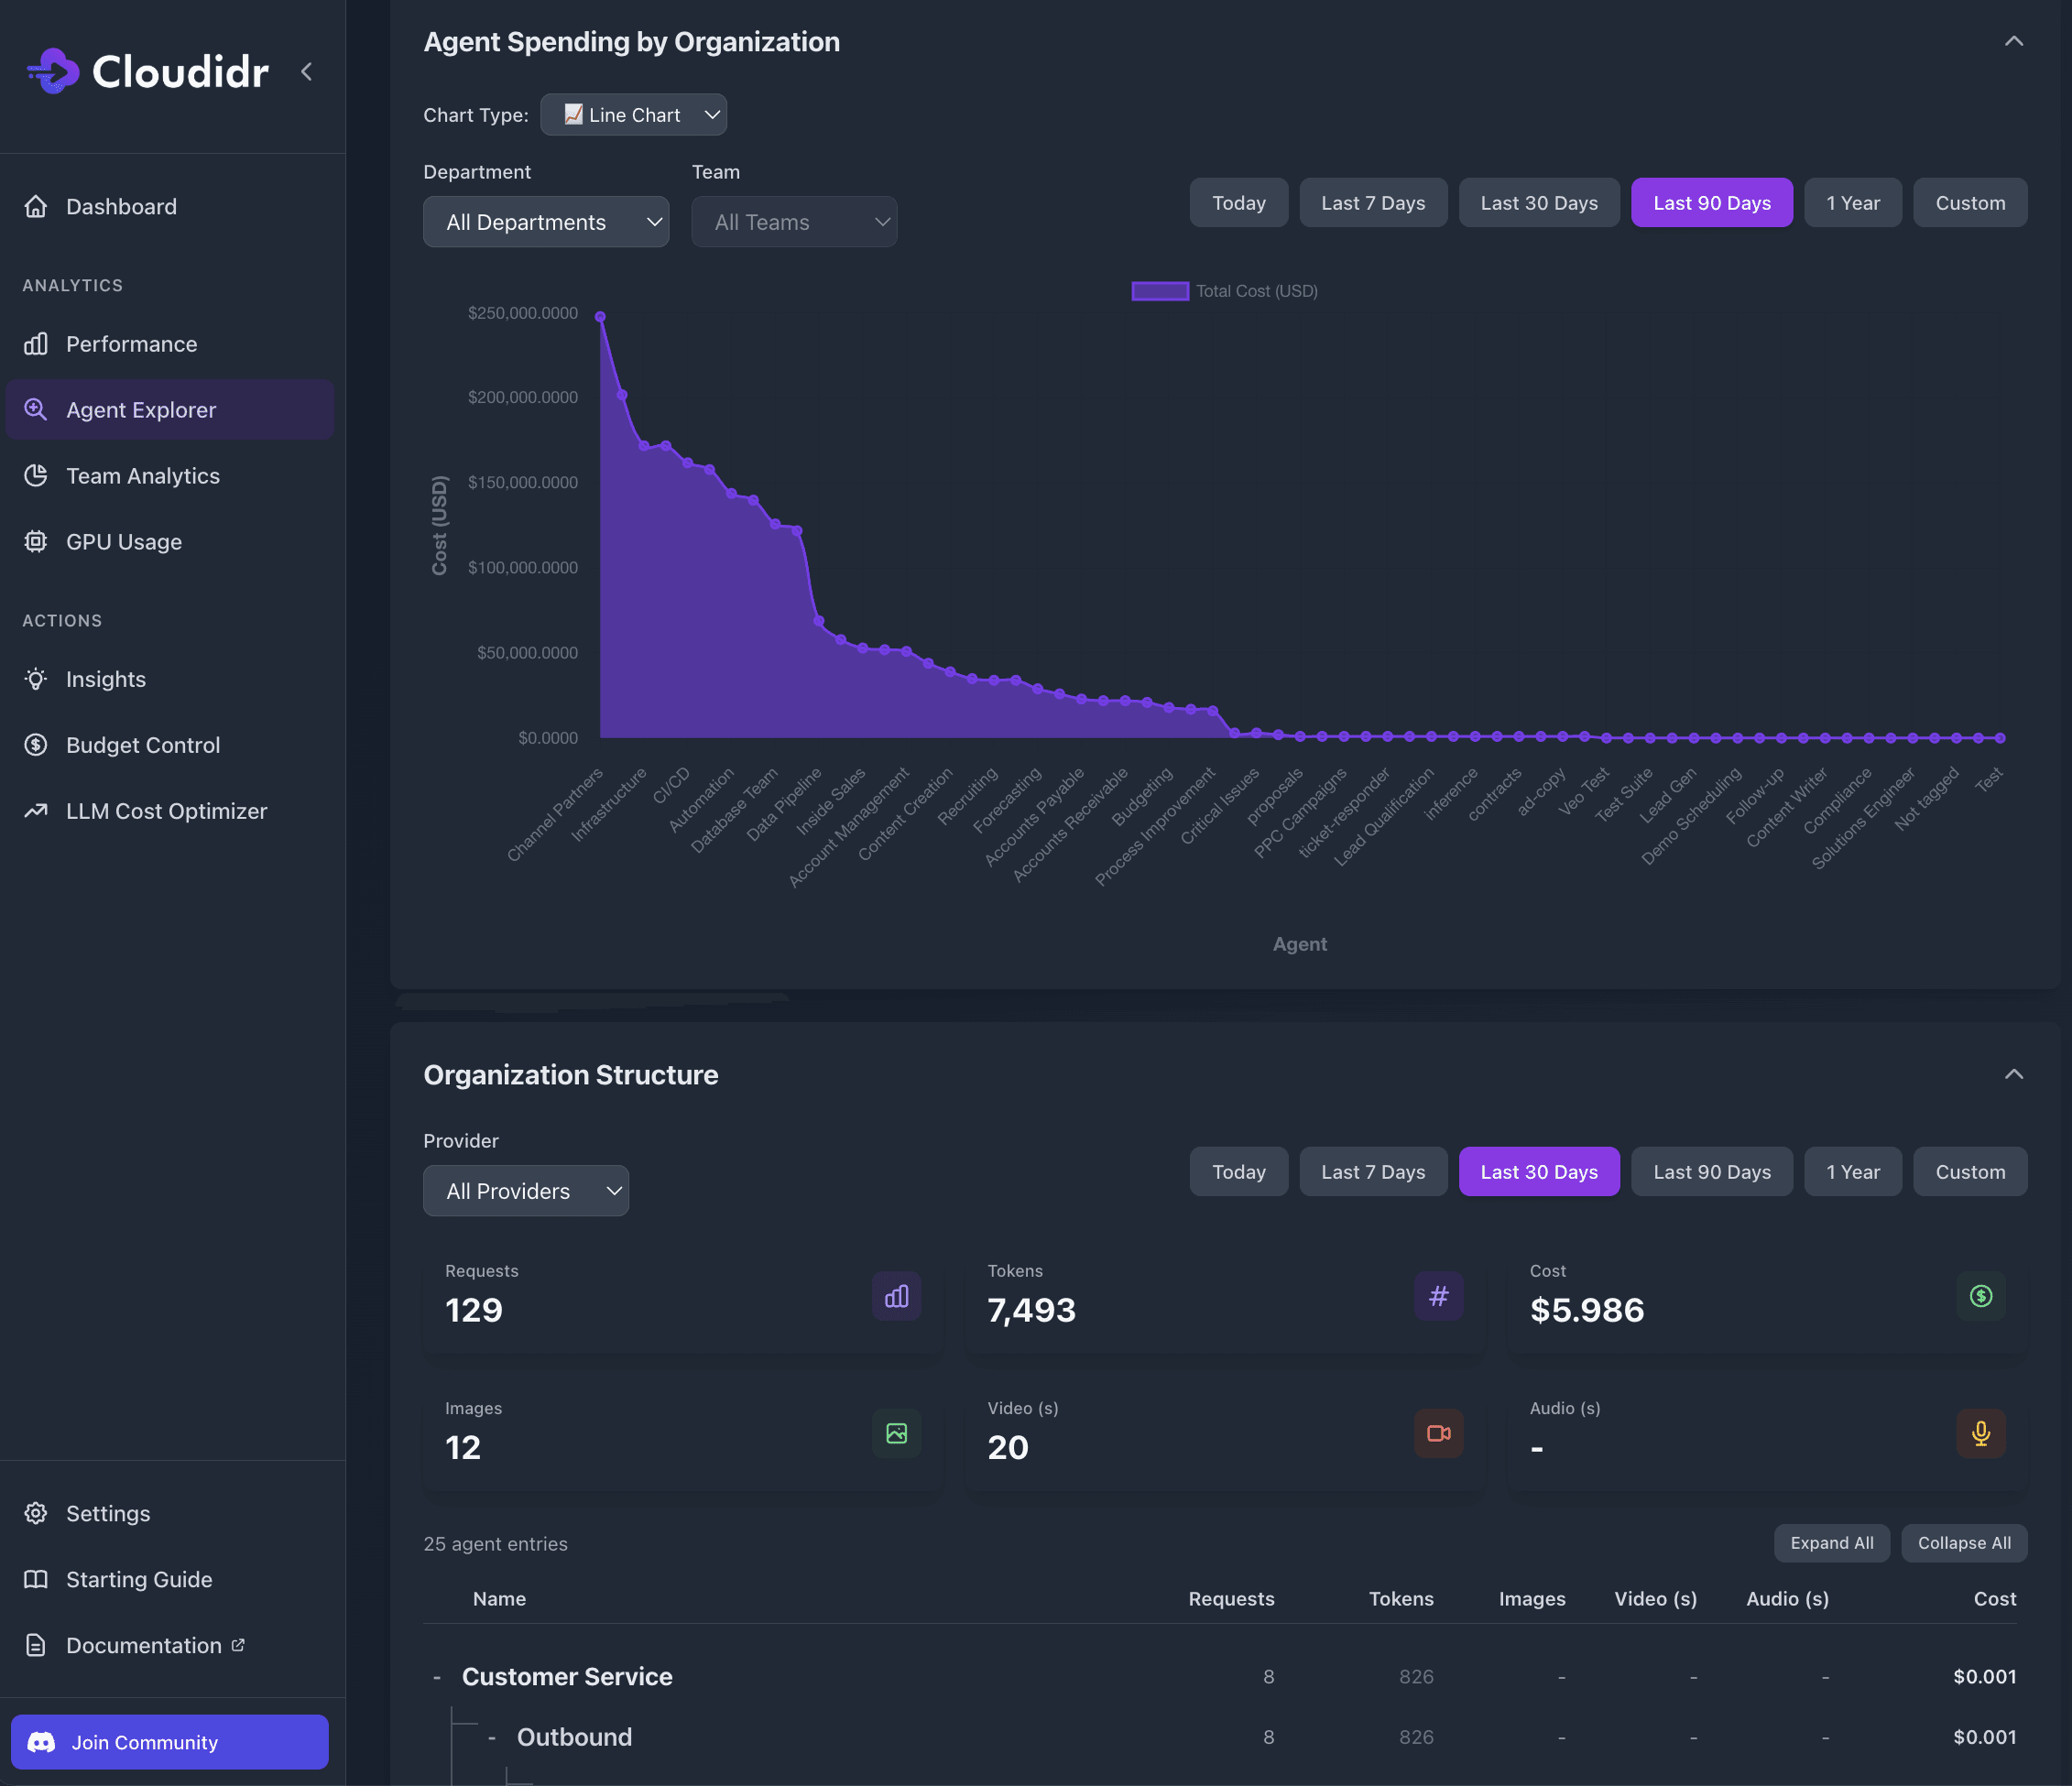This screenshot has height=1786, width=2072.
Task: Toggle the Total Cost (USD) legend swatch
Action: point(1159,291)
